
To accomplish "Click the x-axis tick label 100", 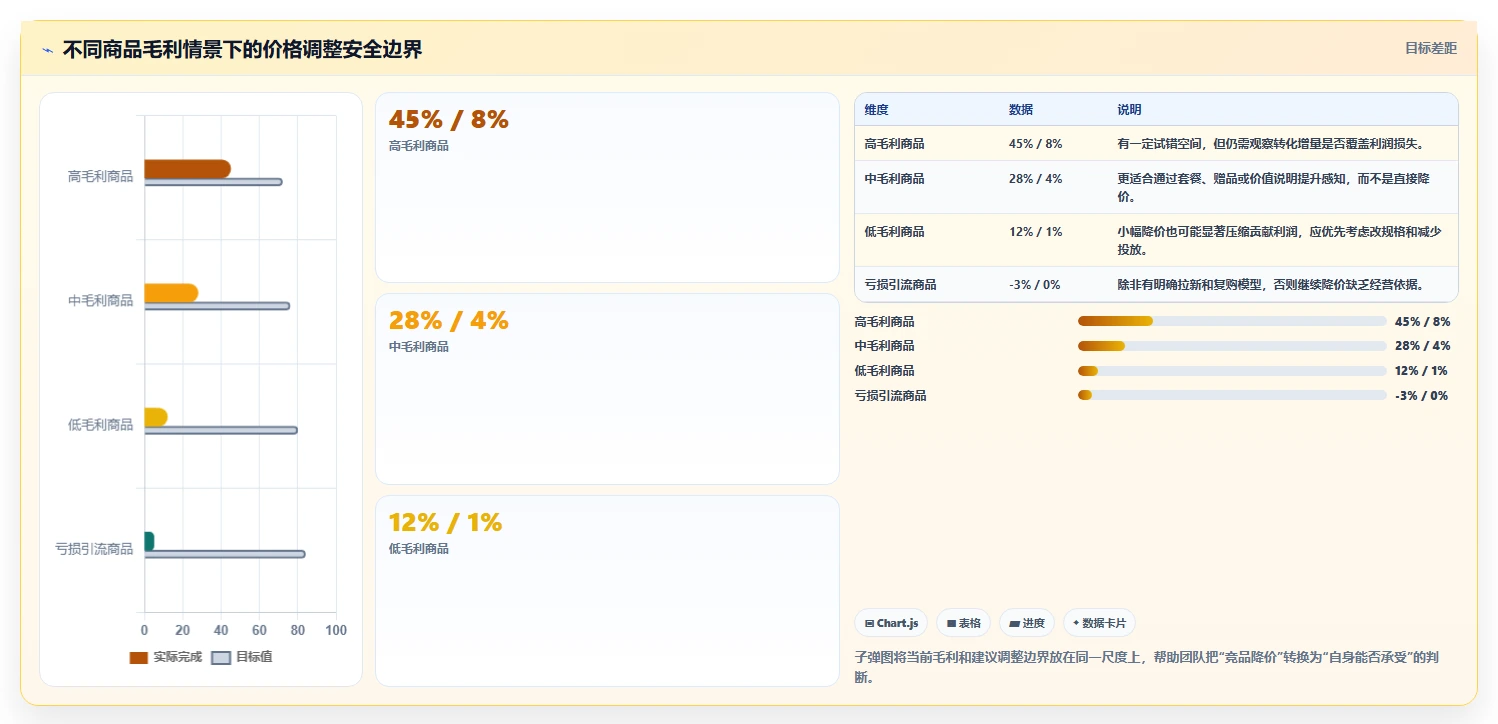I will 336,631.
